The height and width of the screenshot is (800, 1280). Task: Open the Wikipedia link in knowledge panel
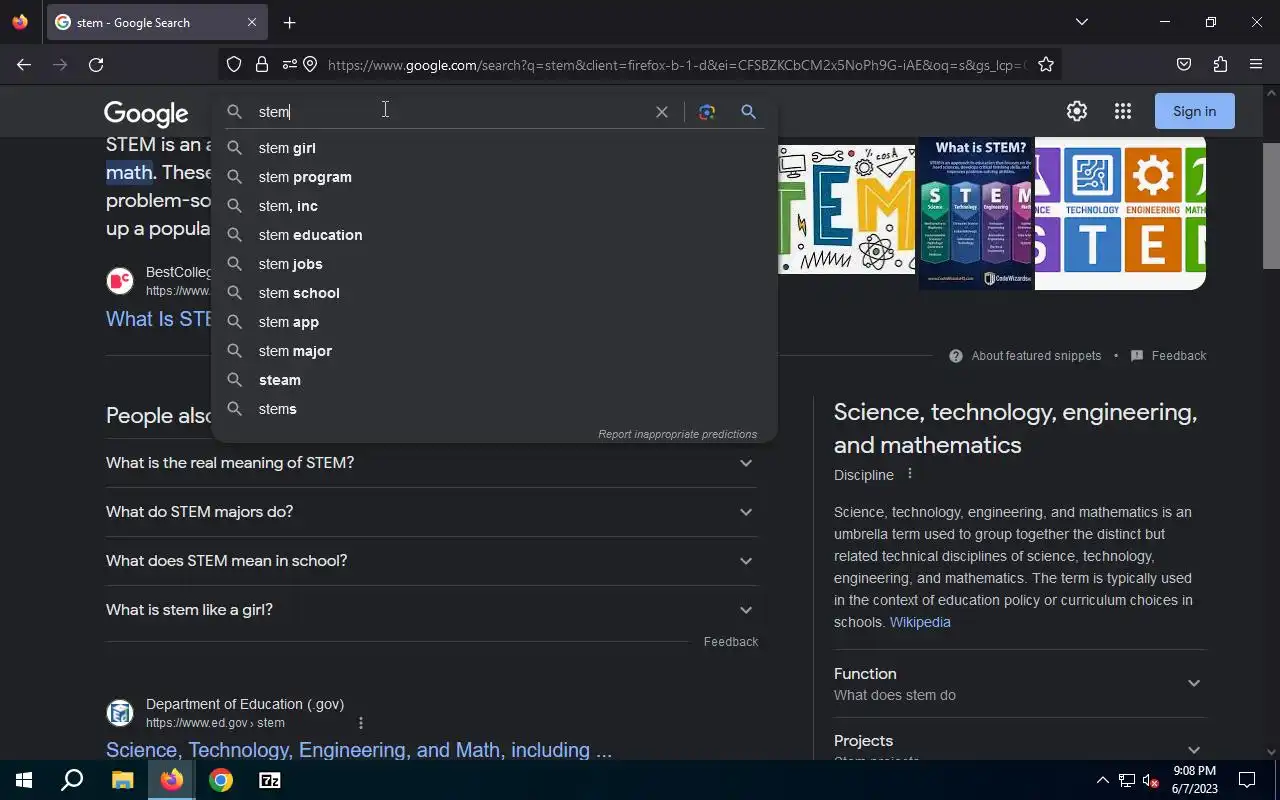pos(920,622)
